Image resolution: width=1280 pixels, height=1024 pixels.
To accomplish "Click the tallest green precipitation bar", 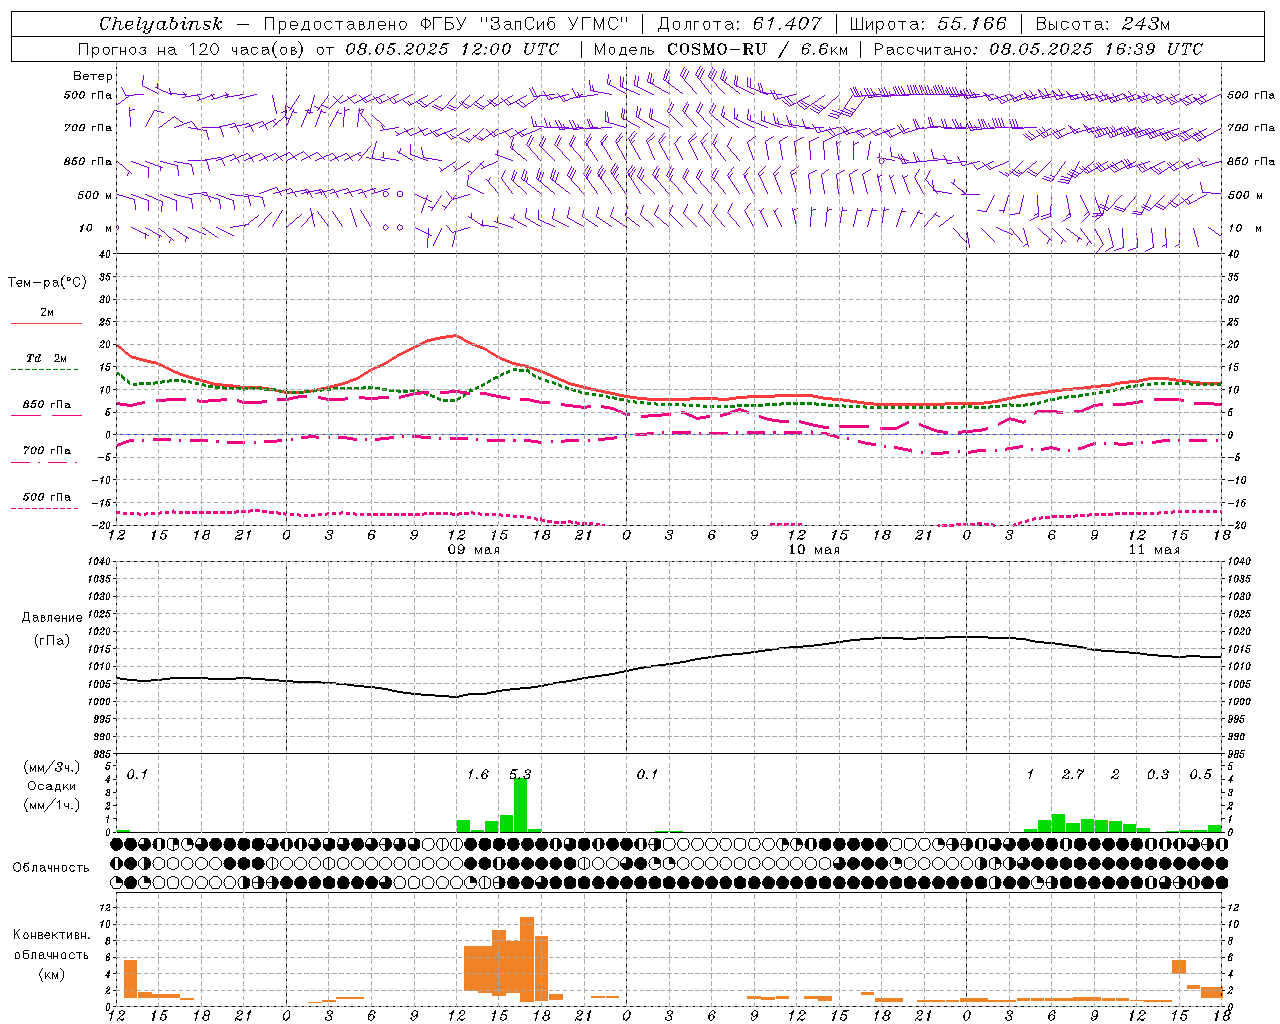I will coord(520,805).
